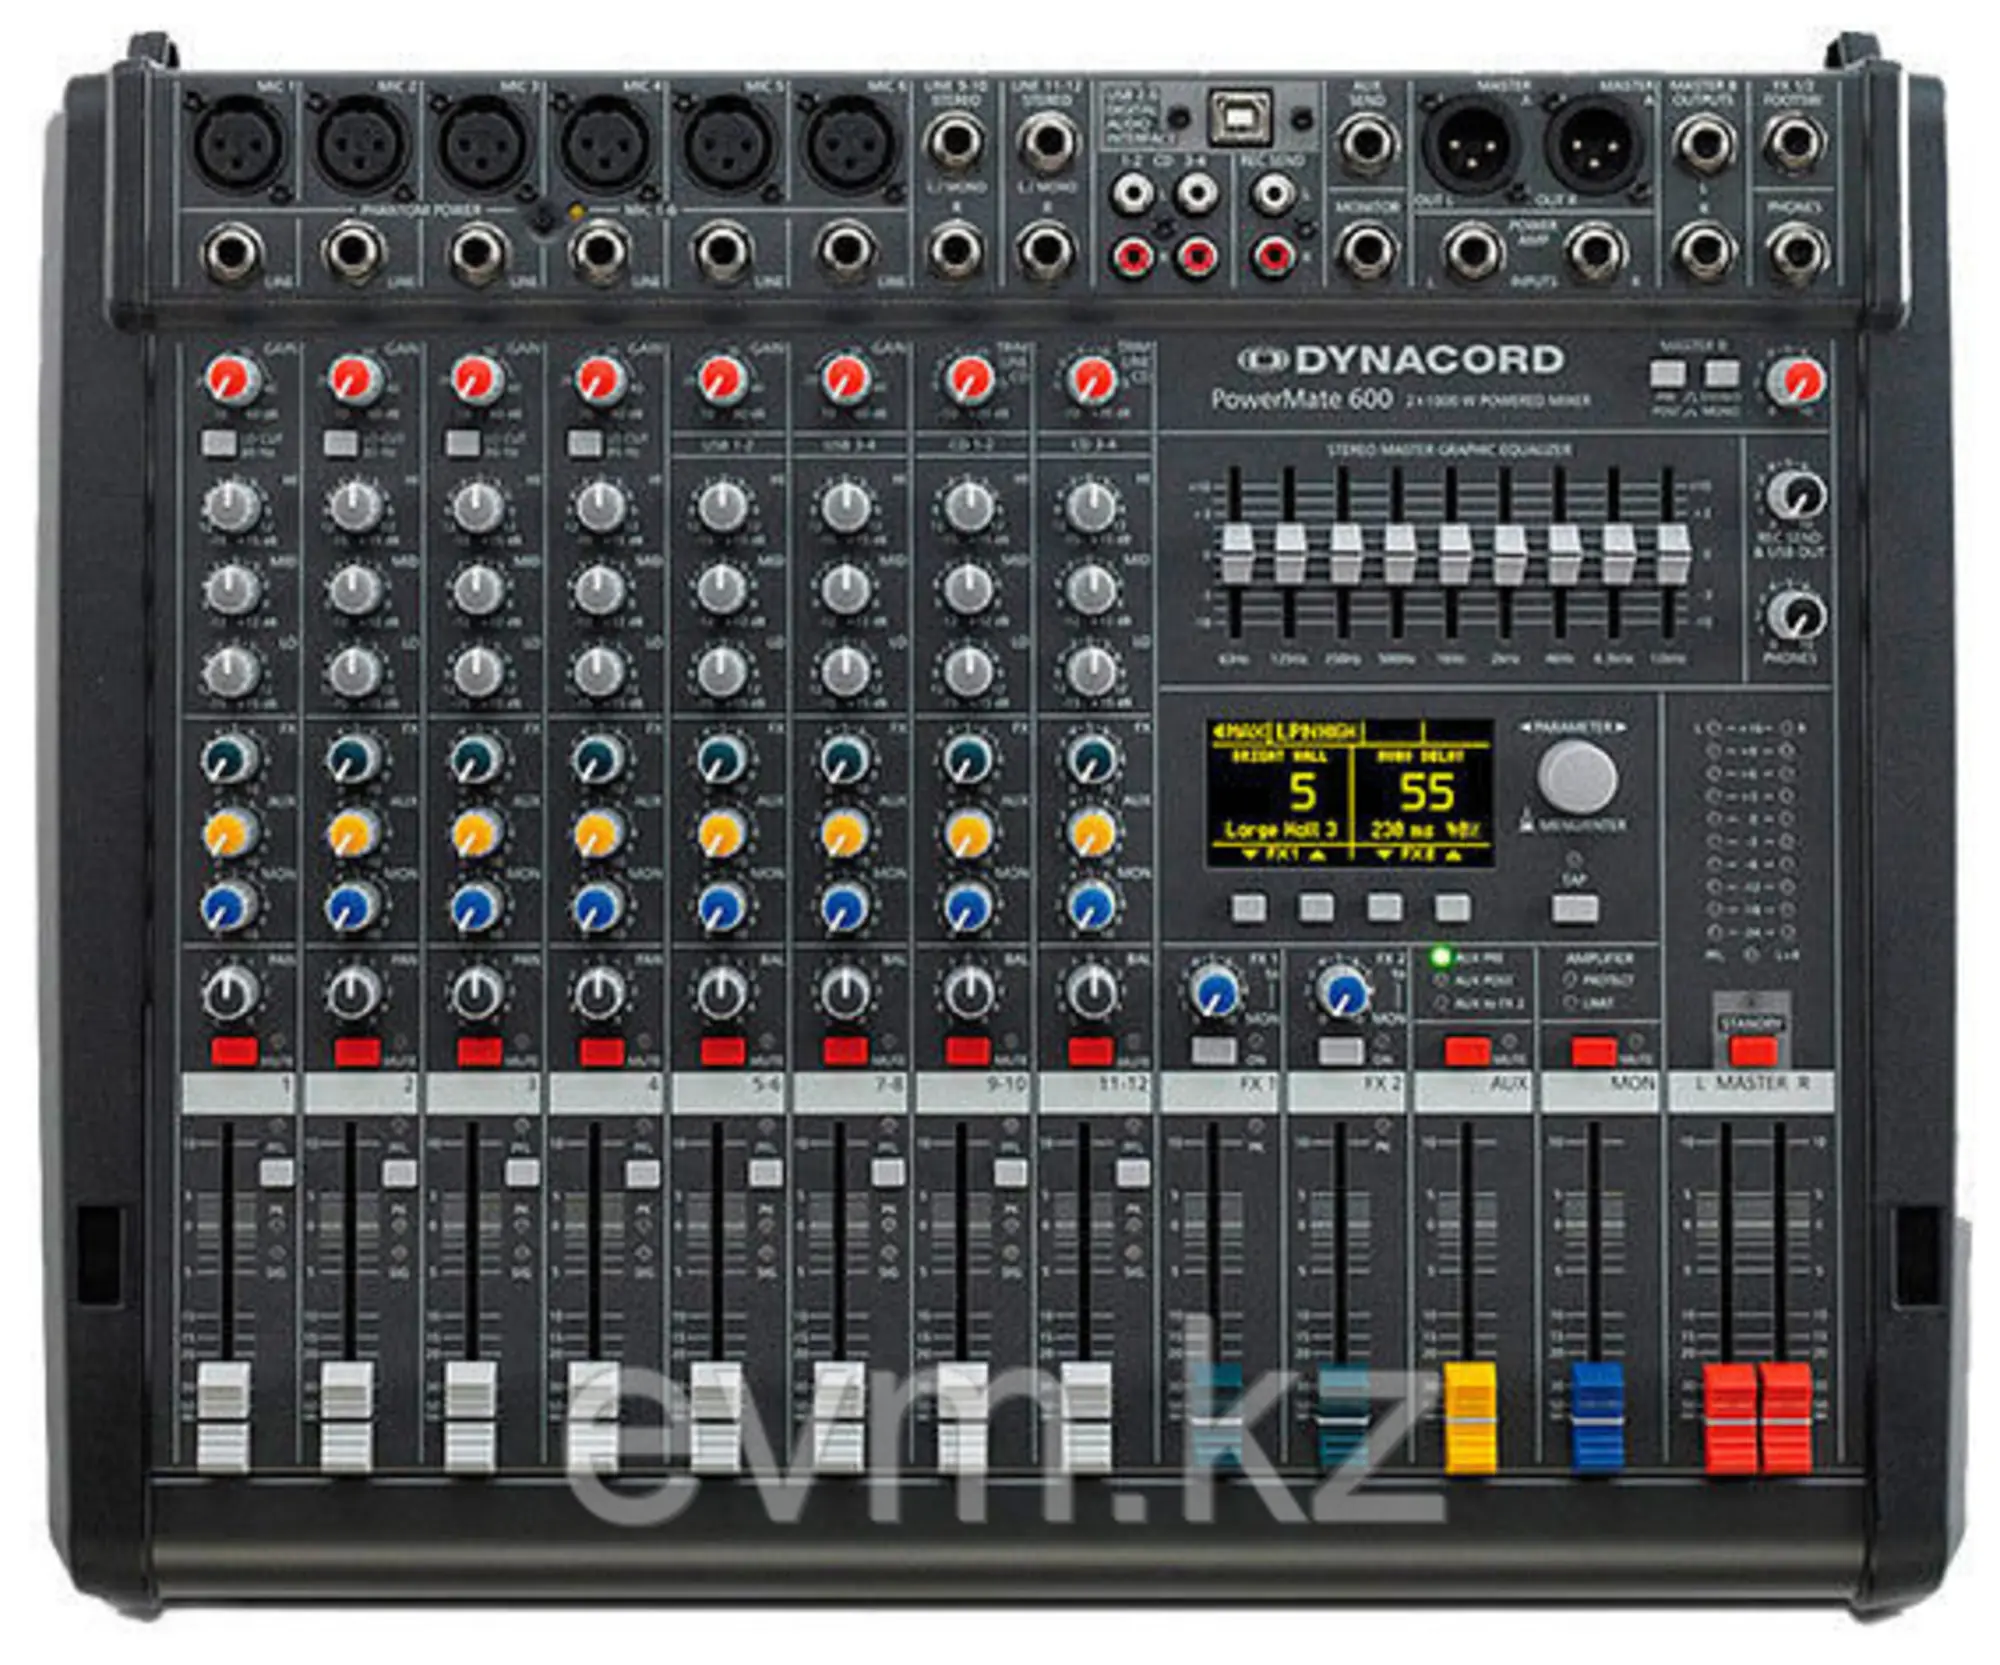
Task: Click channel 2 HI equalizer knob
Action: tap(355, 507)
